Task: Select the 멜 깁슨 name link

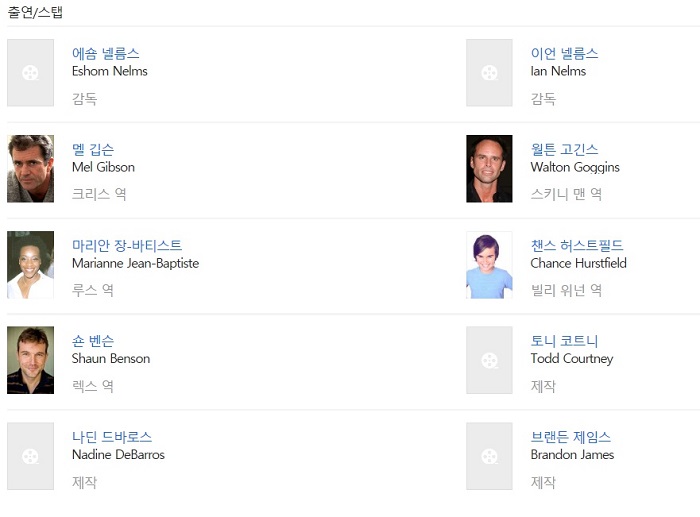Action: click(x=93, y=150)
